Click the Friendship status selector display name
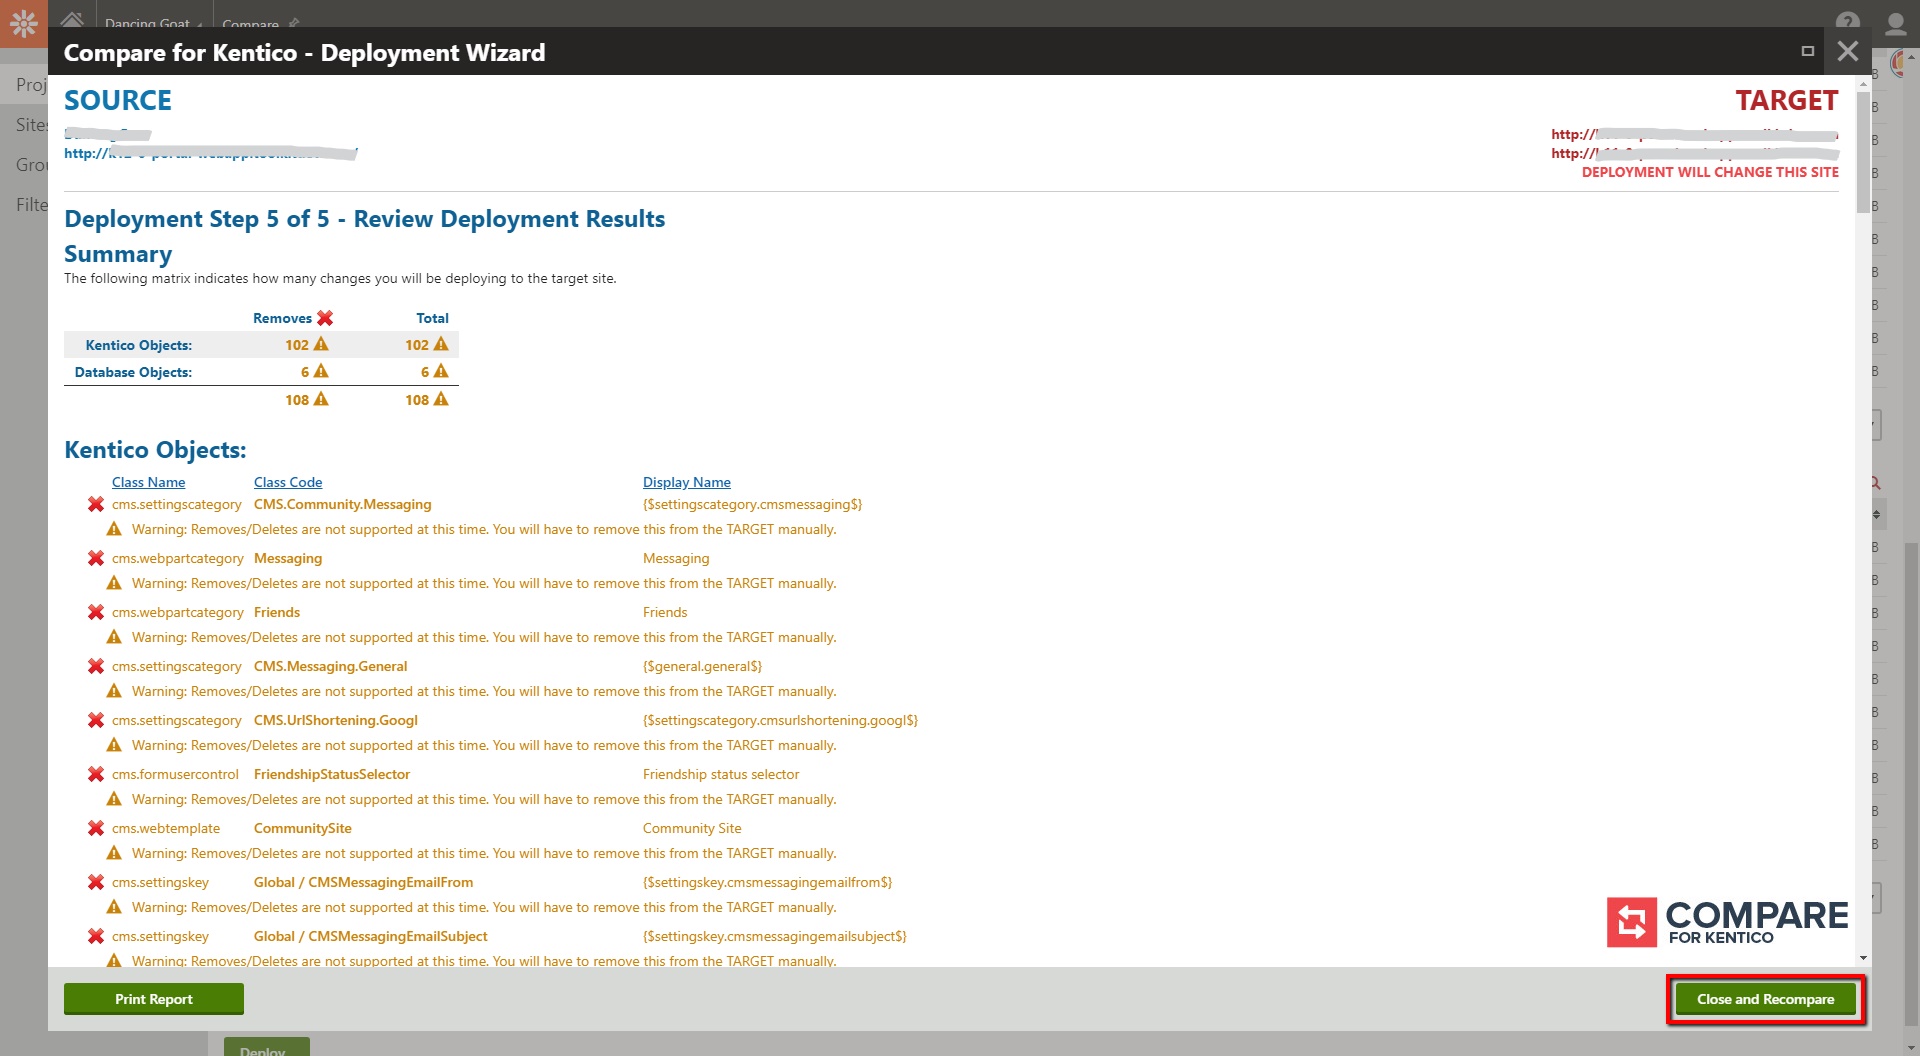Viewport: 1920px width, 1056px height. coord(721,774)
